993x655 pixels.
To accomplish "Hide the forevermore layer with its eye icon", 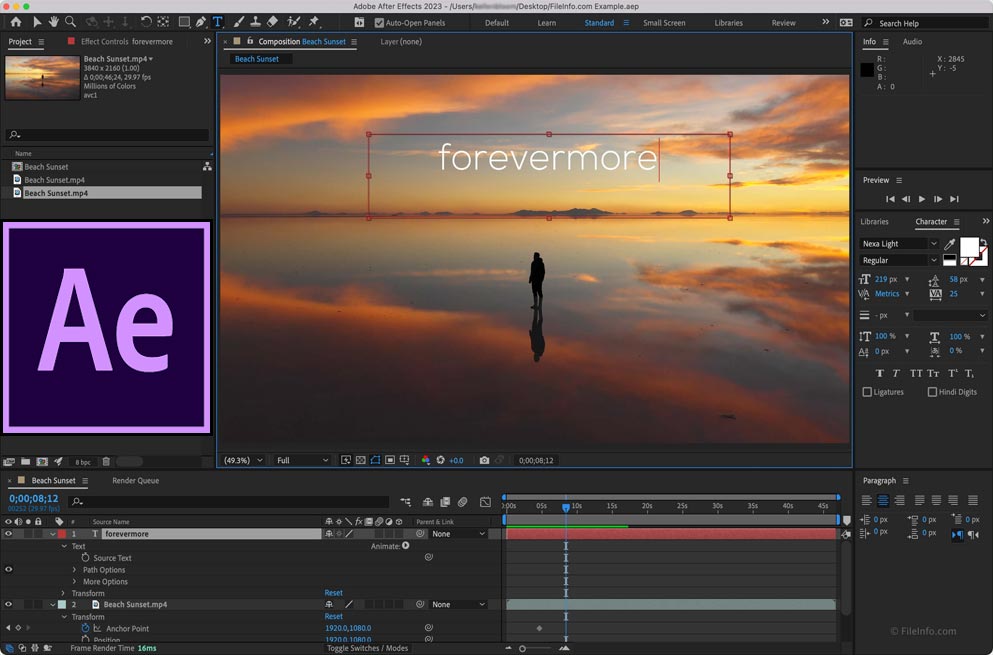I will (8, 534).
